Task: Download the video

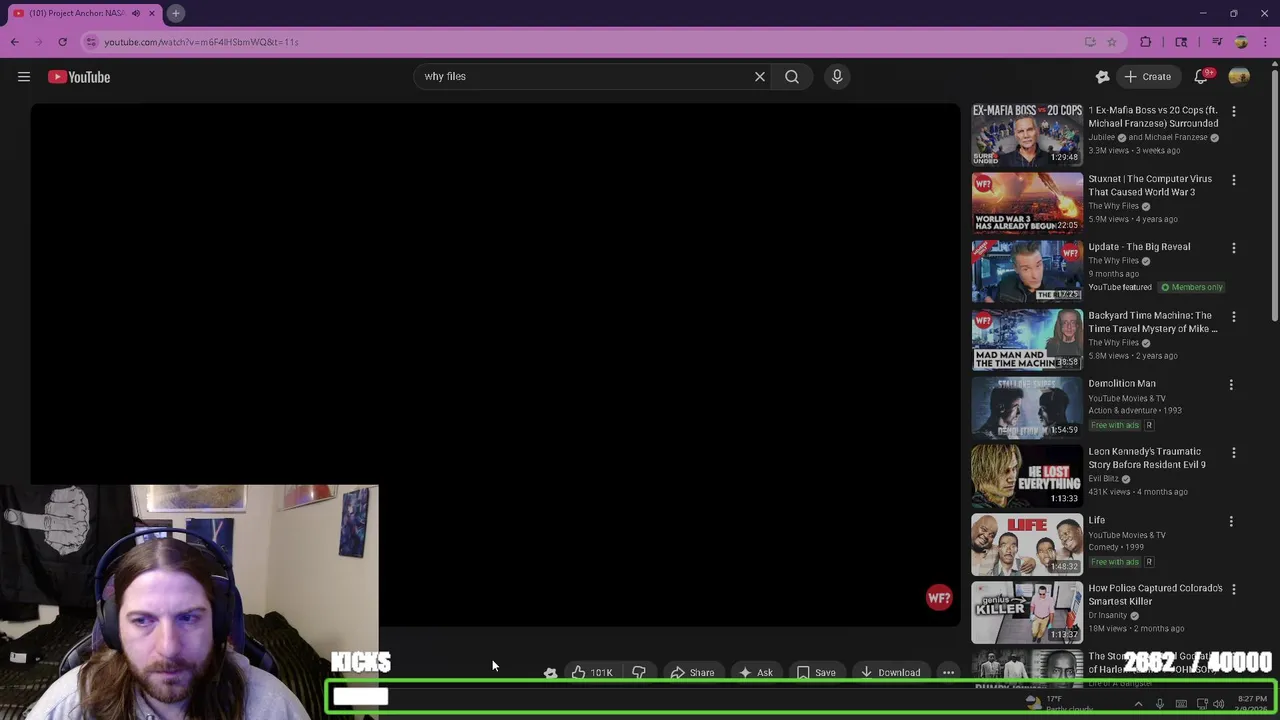Action: click(890, 673)
